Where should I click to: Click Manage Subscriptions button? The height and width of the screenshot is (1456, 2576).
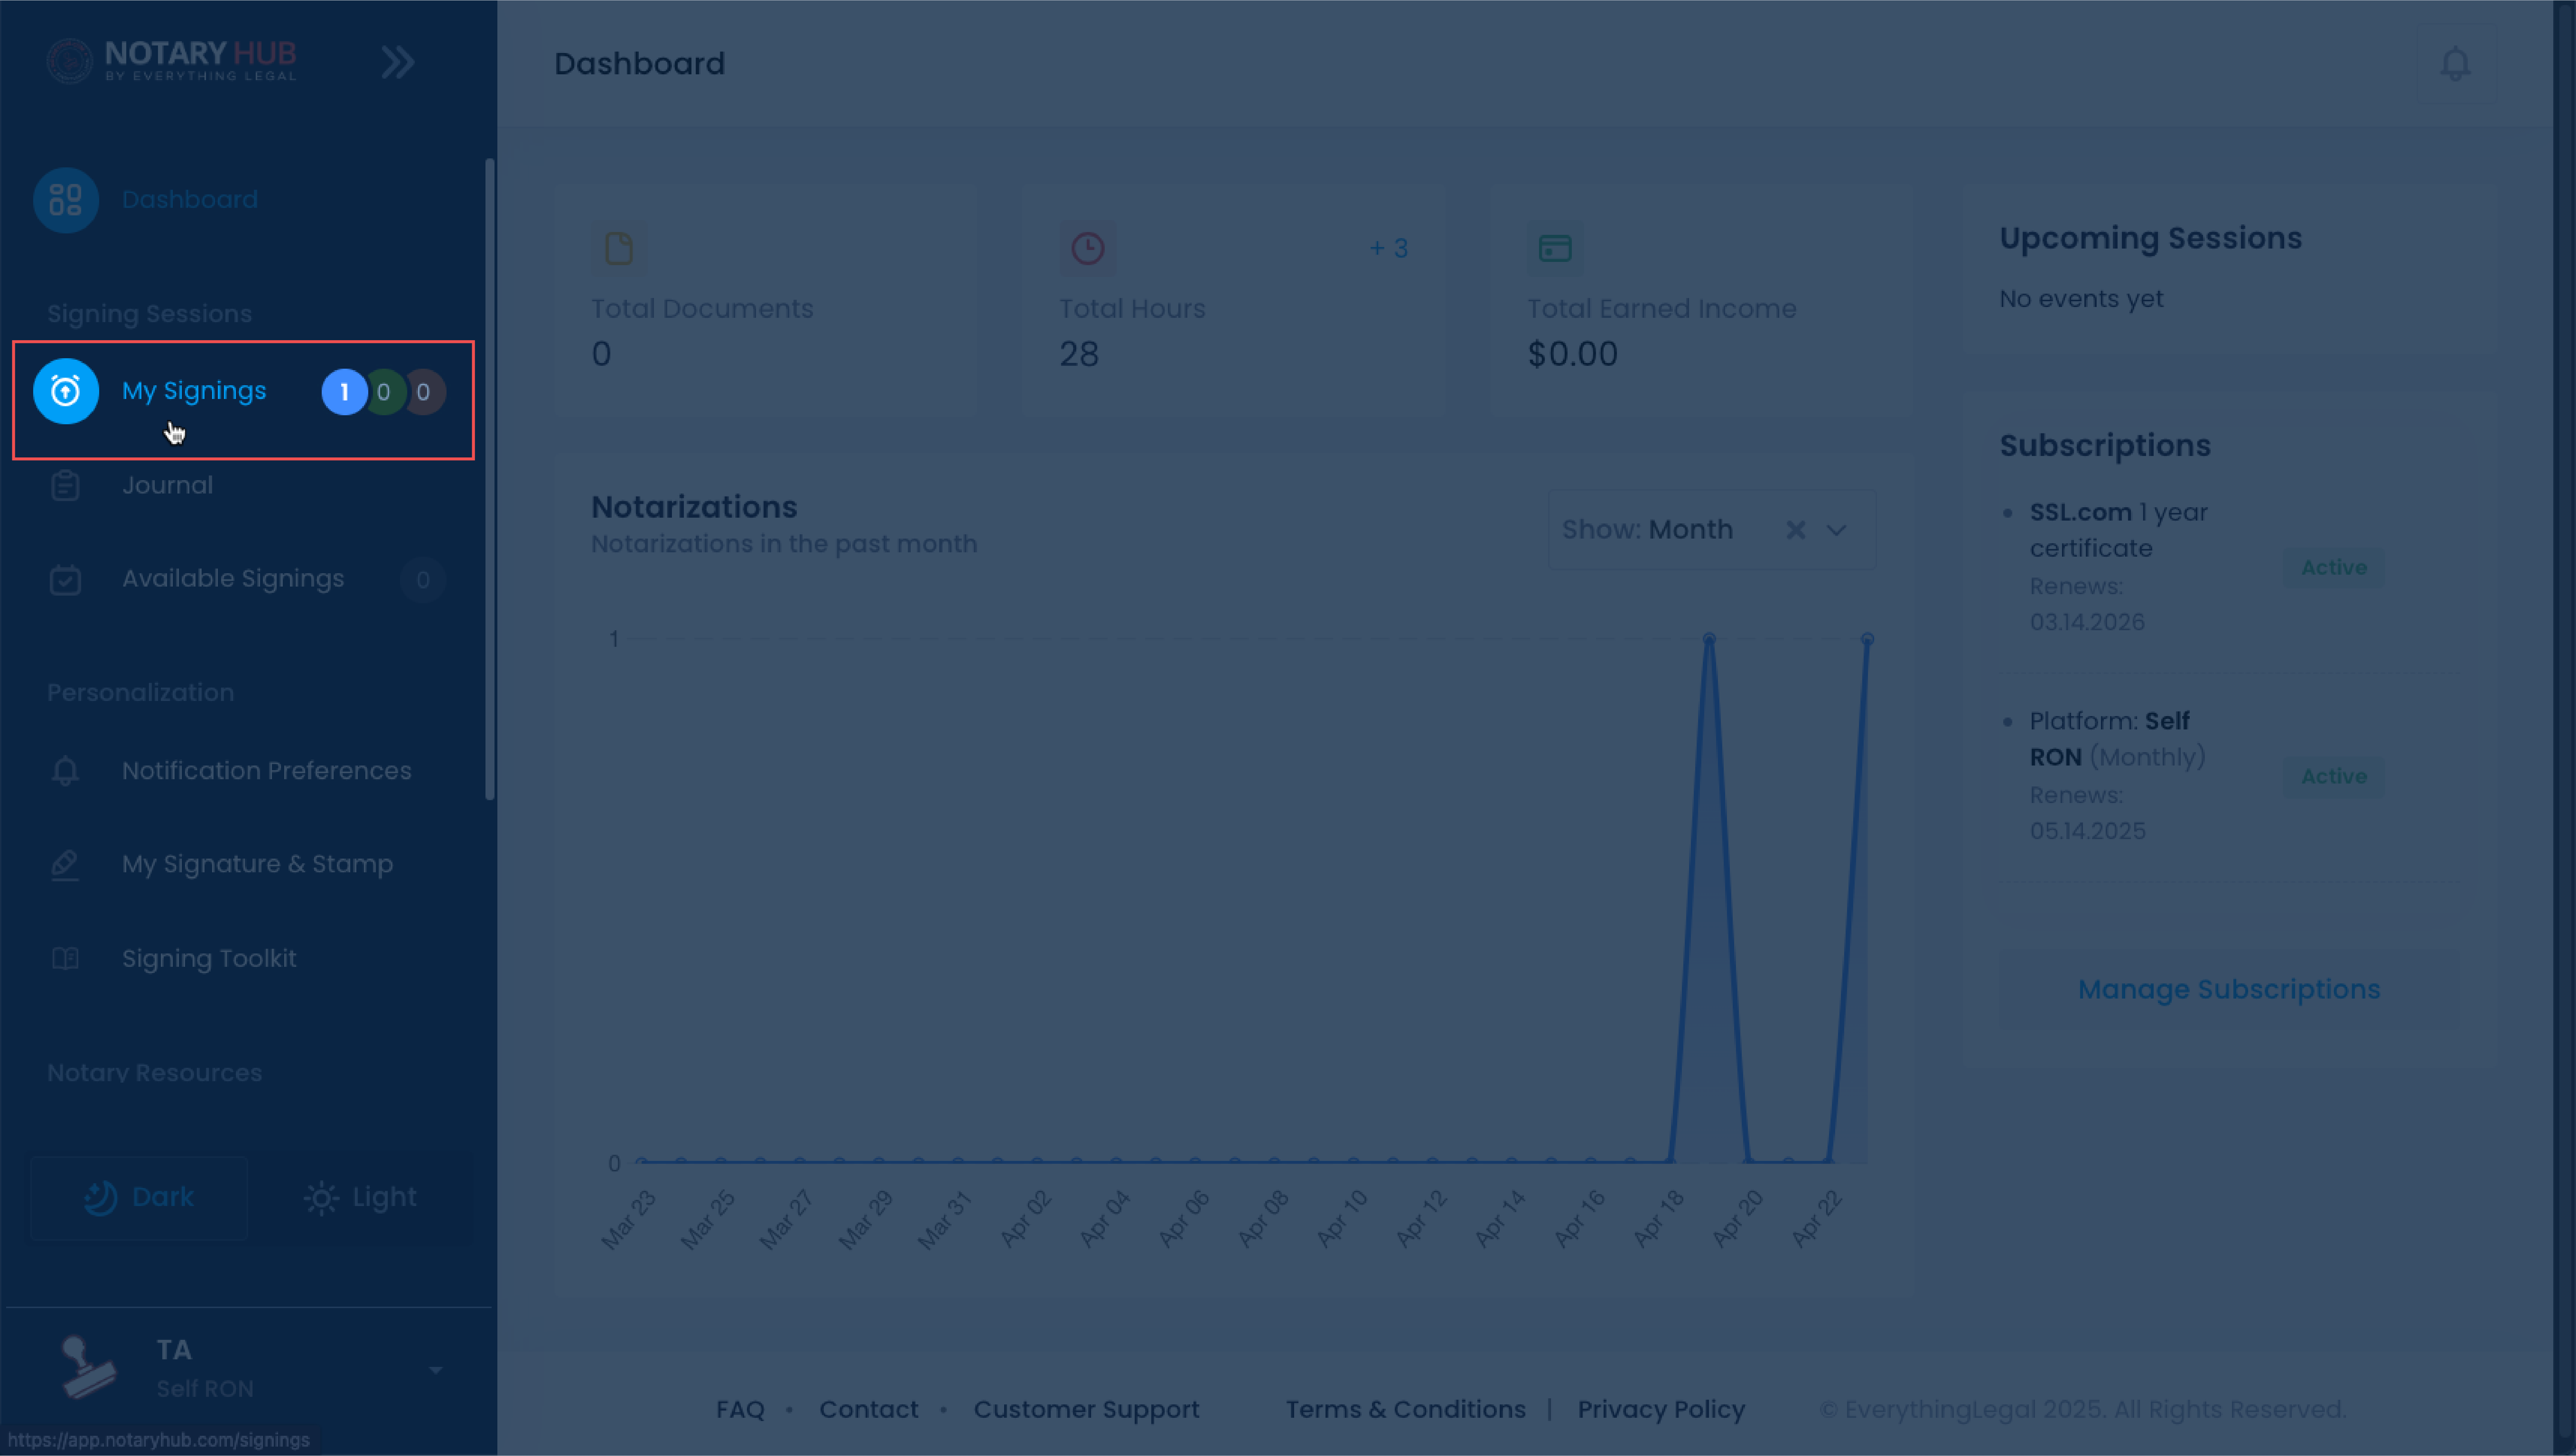[x=2229, y=990]
